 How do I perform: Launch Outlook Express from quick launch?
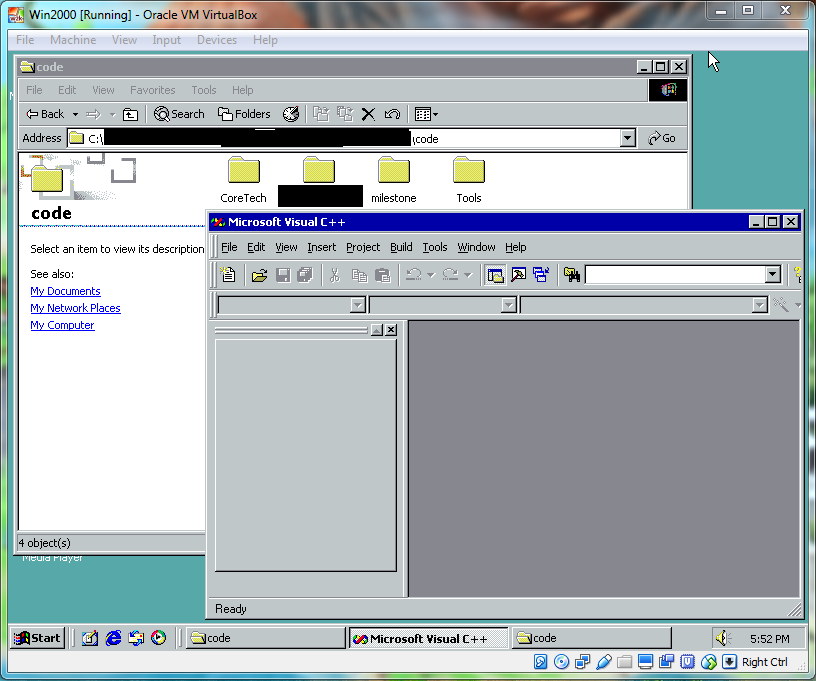point(136,638)
